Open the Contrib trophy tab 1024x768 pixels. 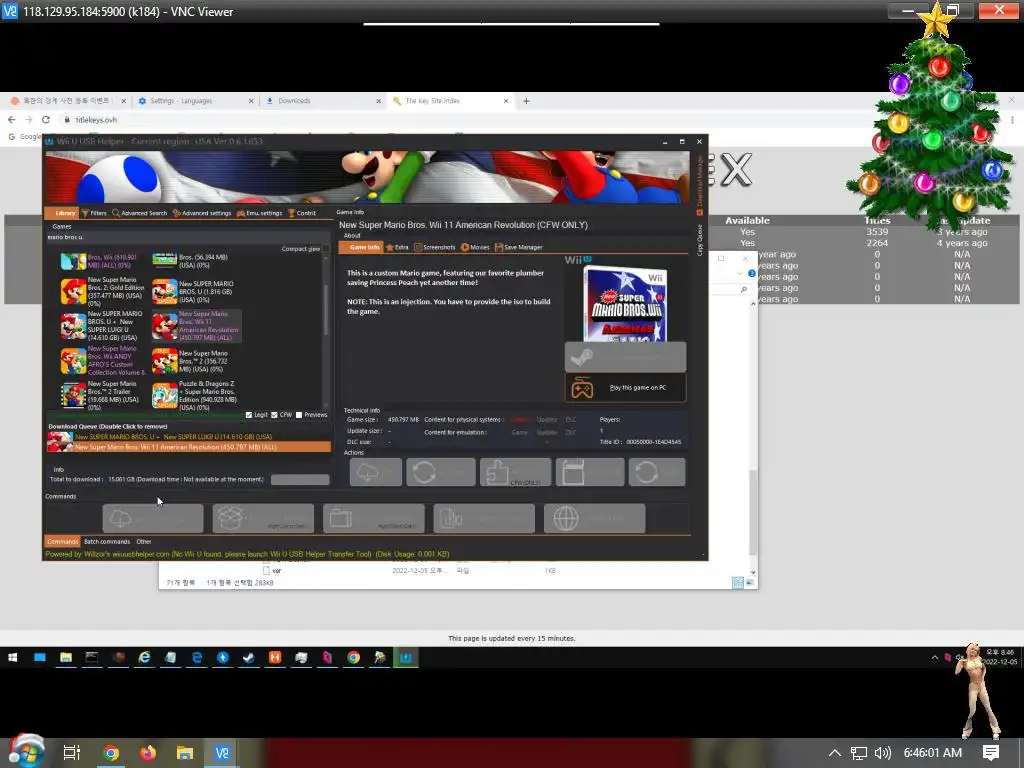302,213
